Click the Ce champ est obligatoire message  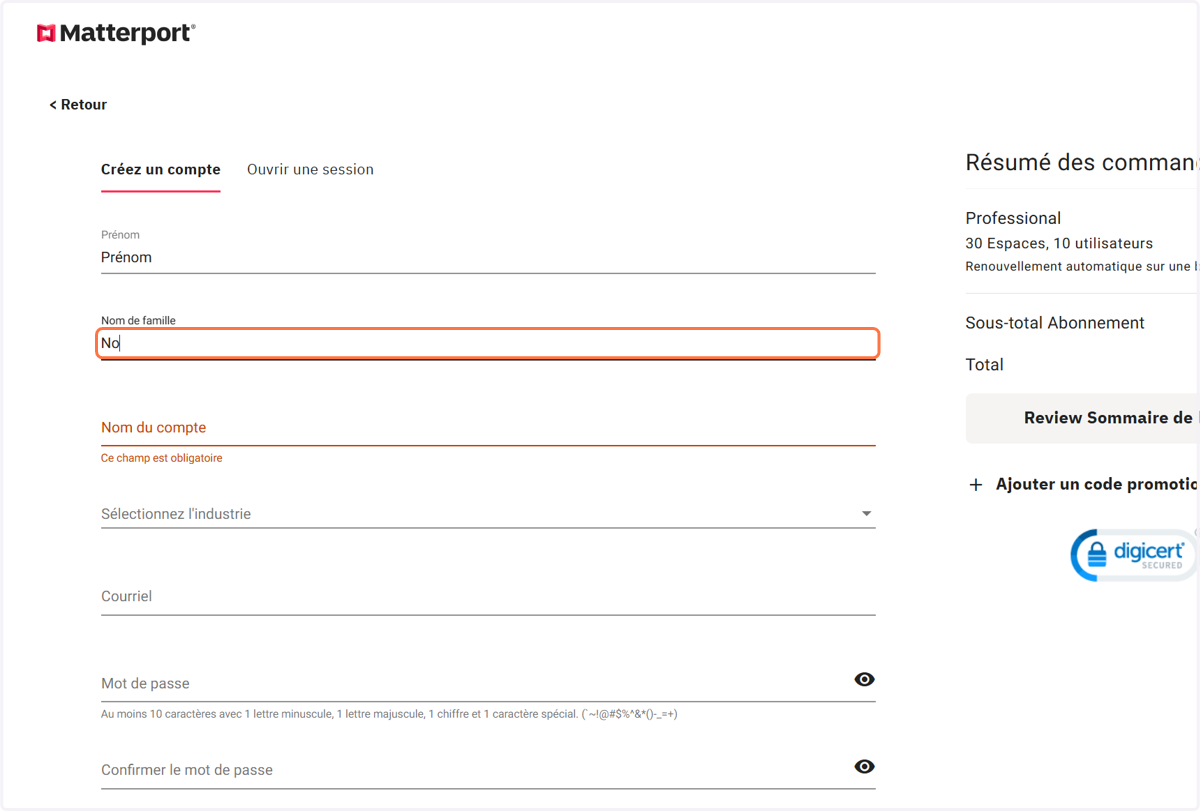(x=161, y=458)
